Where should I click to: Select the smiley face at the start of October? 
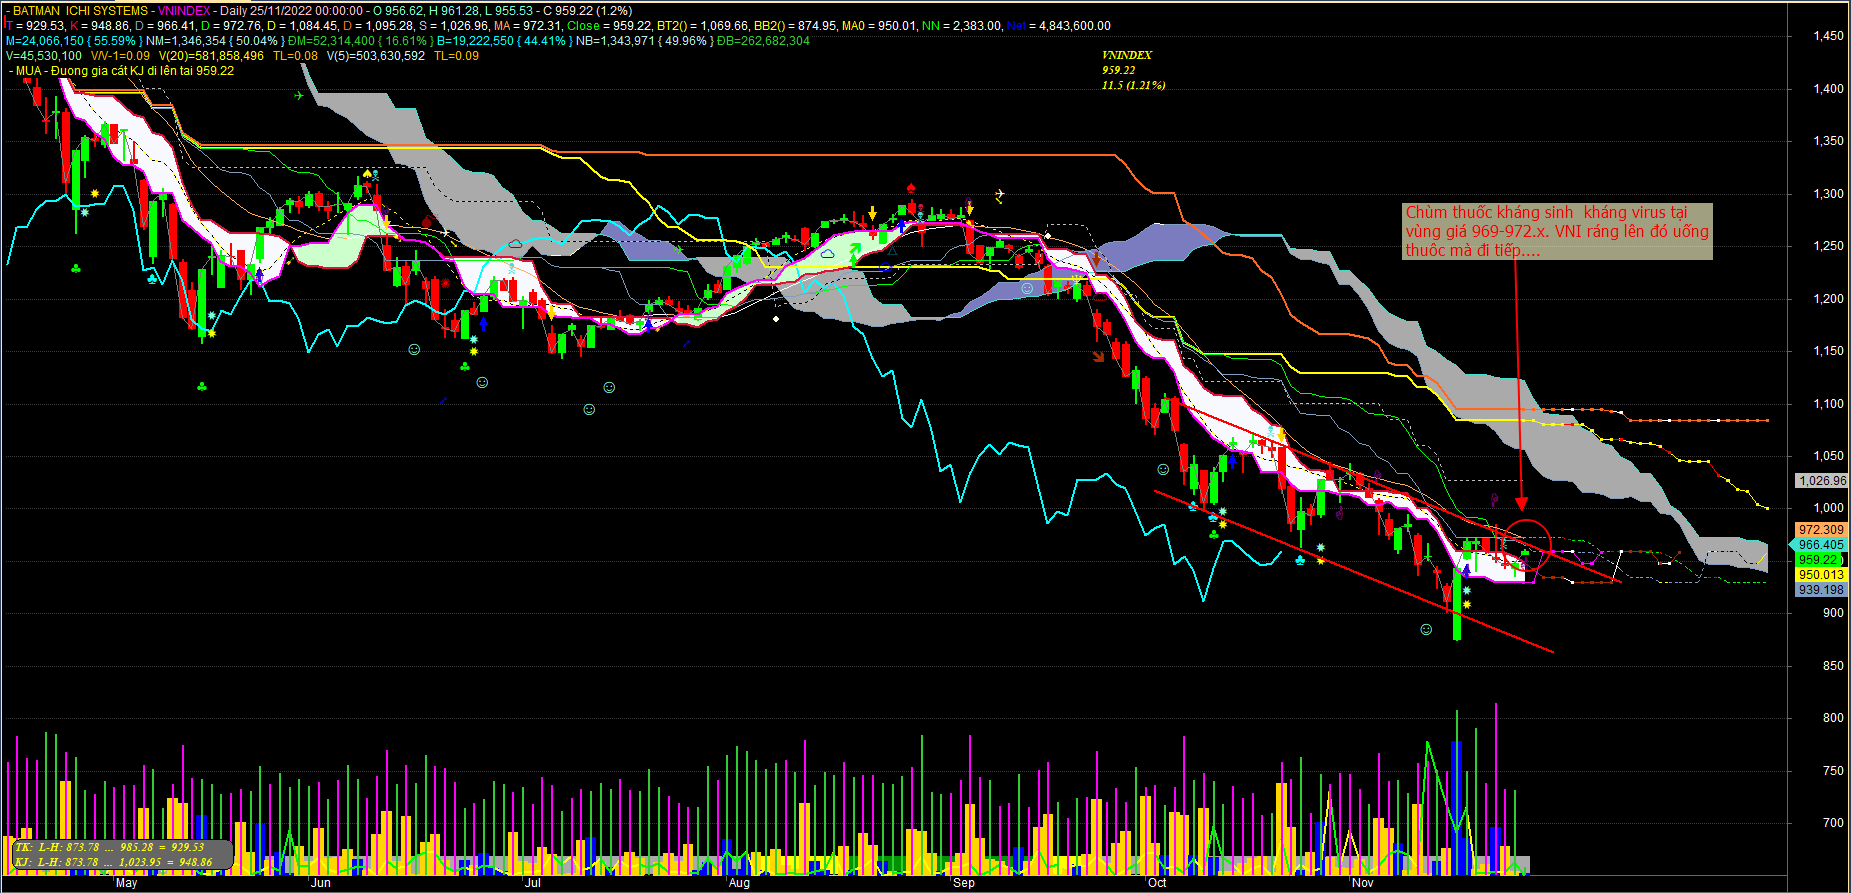(1162, 469)
